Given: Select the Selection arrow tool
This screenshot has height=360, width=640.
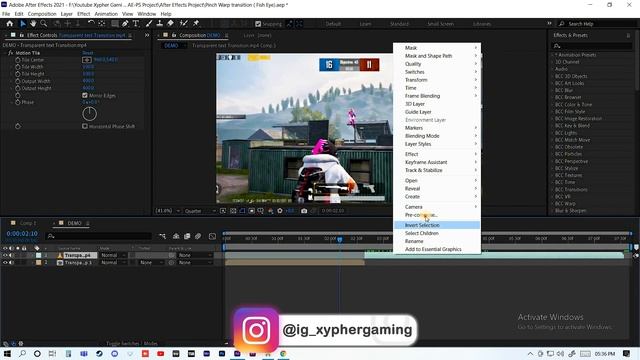Looking at the screenshot, I should coord(23,24).
